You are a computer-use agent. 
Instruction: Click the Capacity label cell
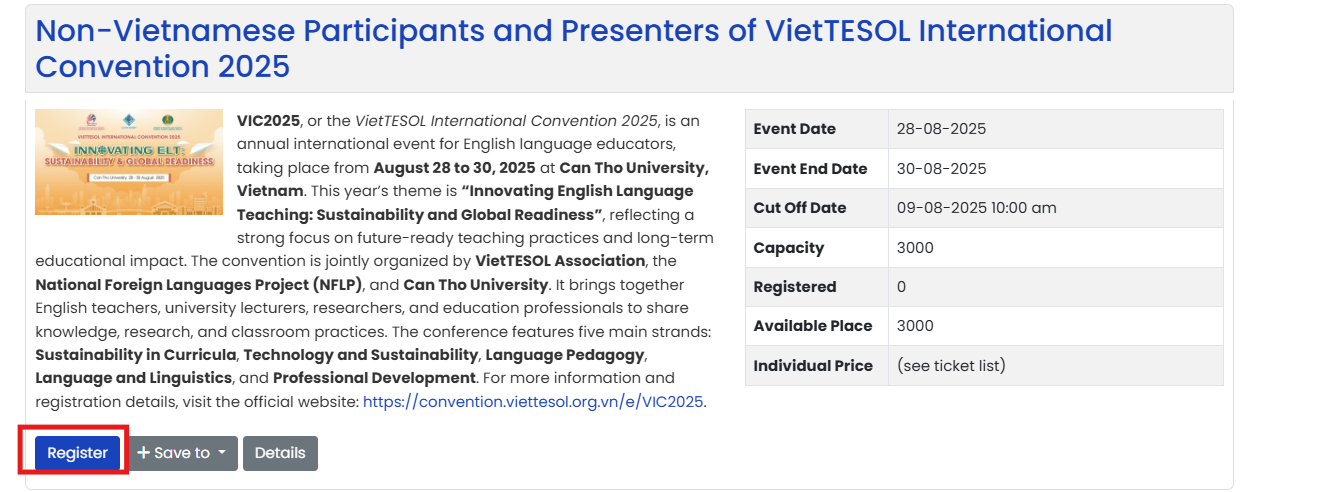tap(817, 247)
